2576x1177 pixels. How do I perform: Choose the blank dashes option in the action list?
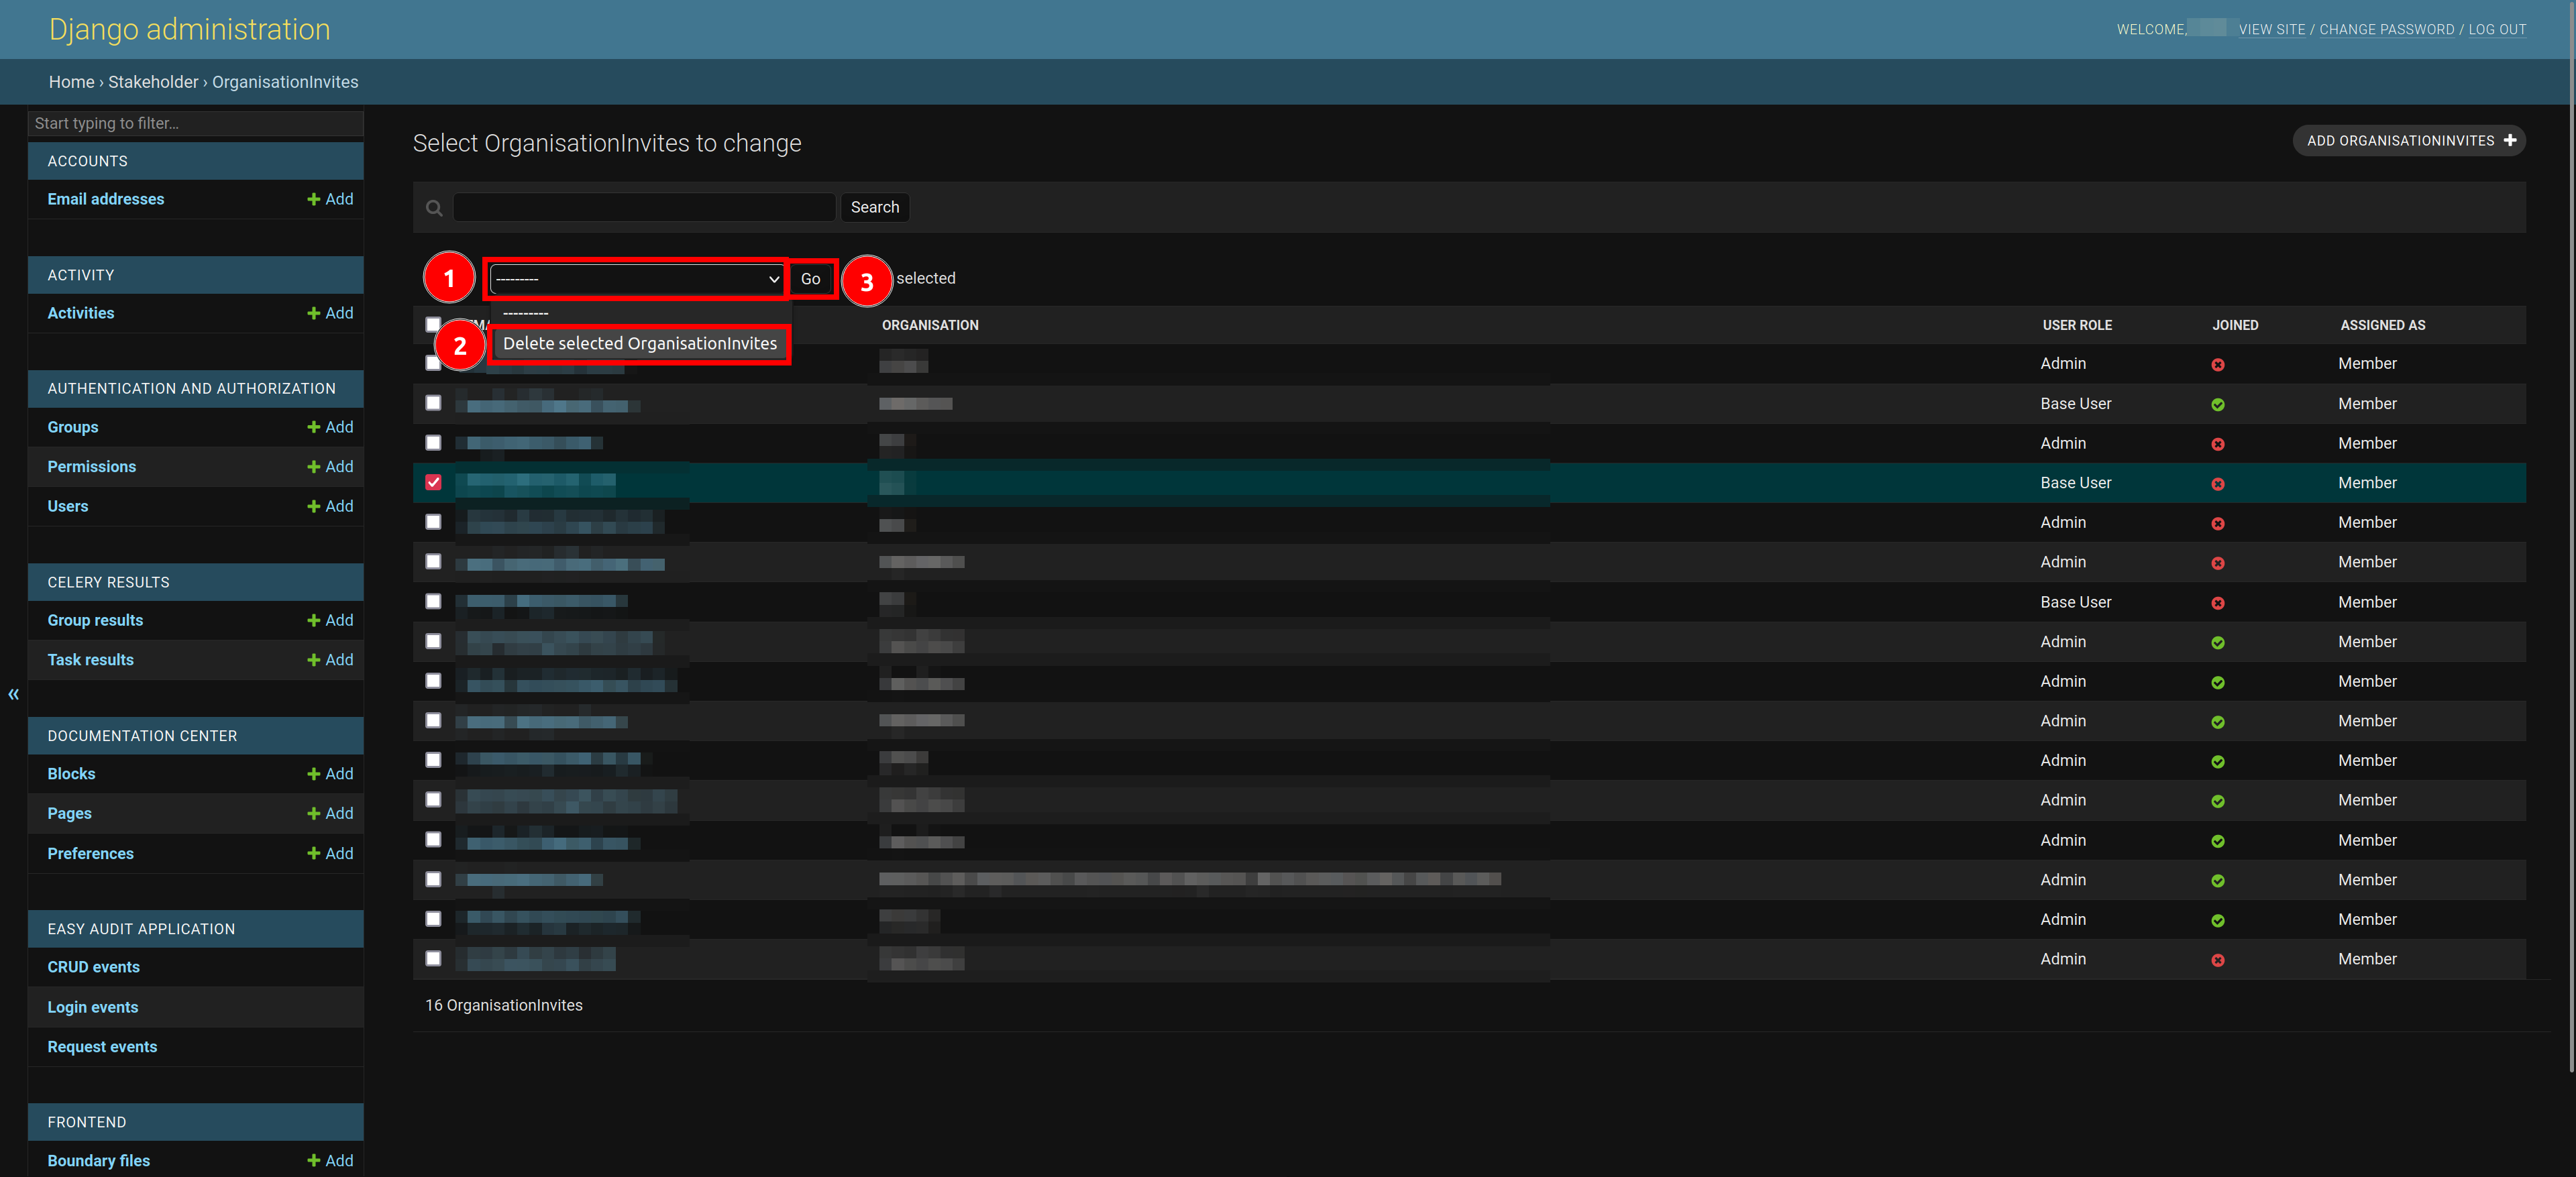640,313
